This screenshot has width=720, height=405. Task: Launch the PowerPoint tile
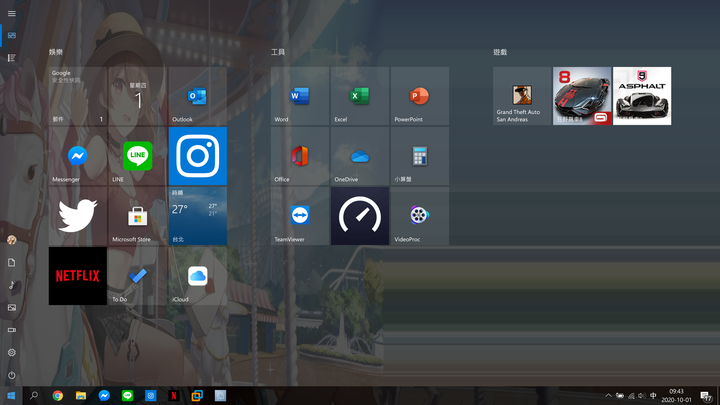point(420,96)
